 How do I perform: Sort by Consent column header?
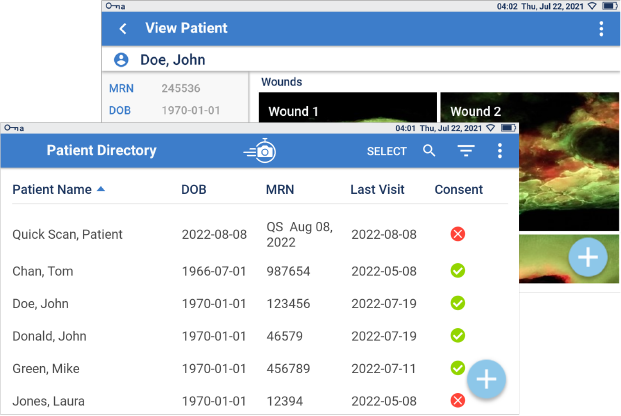(x=459, y=189)
